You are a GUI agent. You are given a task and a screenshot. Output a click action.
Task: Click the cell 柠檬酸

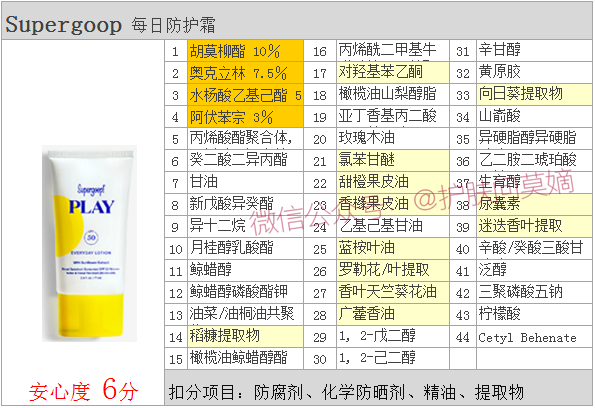pos(534,315)
